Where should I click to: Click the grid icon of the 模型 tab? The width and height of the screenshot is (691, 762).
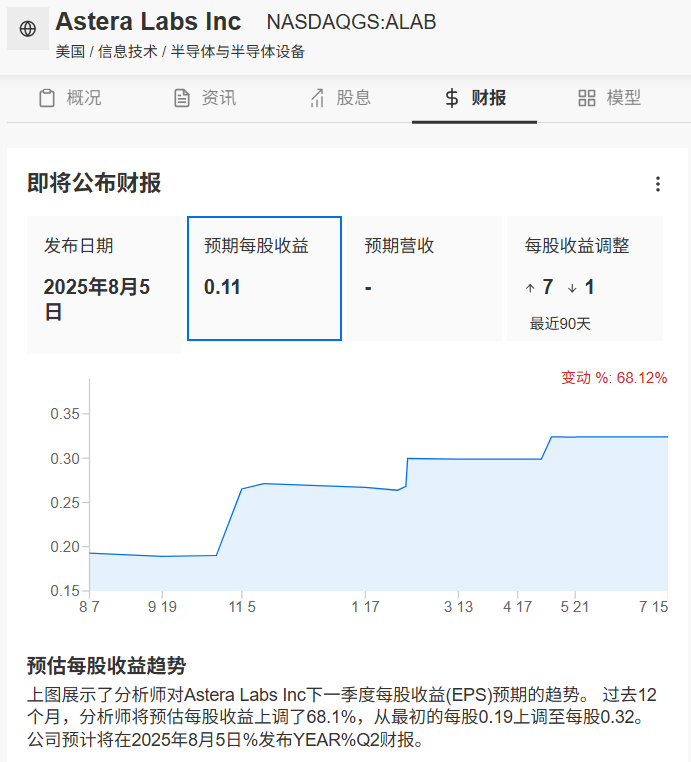pyautogui.click(x=587, y=98)
